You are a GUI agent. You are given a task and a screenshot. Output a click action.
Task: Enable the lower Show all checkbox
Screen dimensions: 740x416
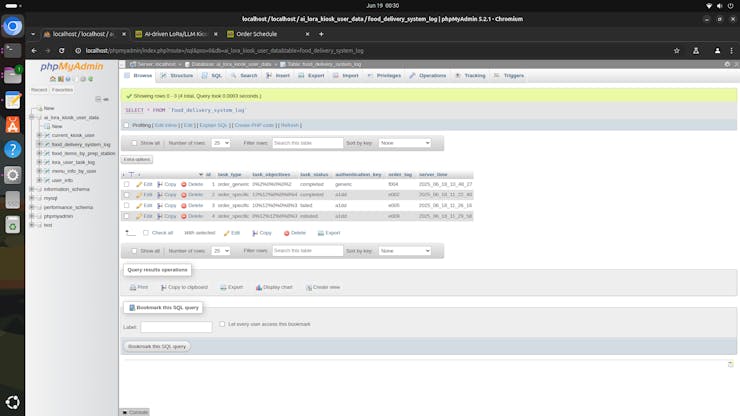coord(134,251)
